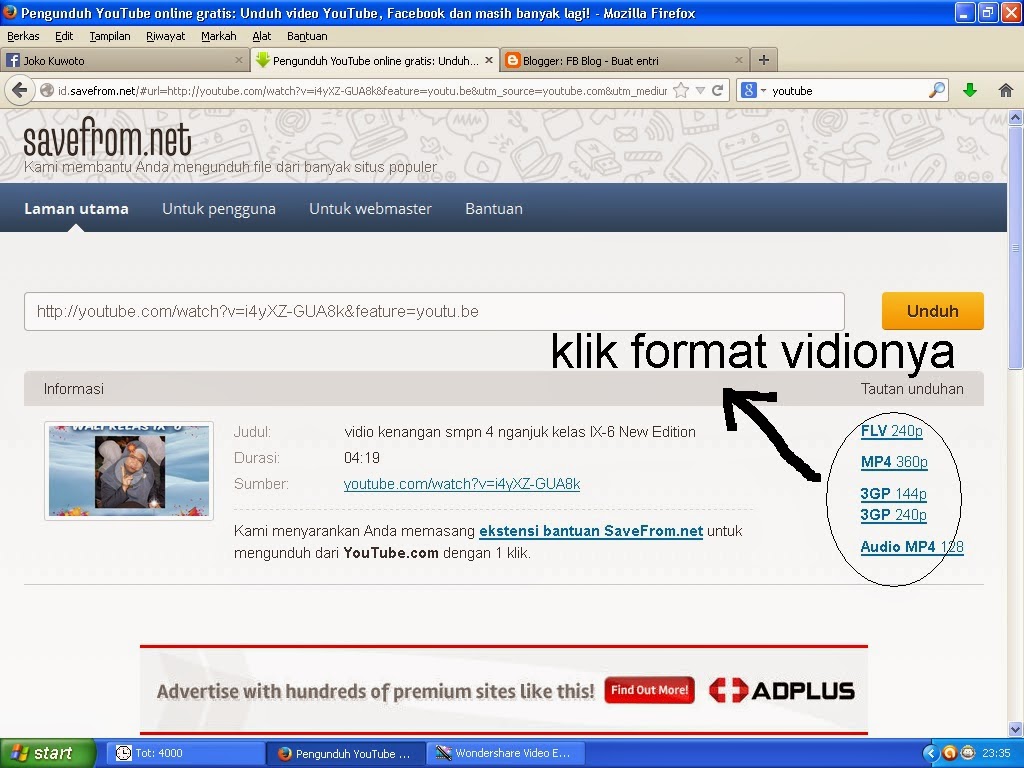Download the MP4 360p format

point(894,462)
